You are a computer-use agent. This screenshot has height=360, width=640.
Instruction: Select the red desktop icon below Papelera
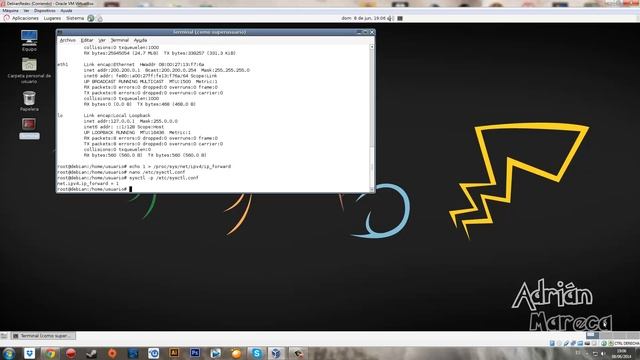click(29, 124)
